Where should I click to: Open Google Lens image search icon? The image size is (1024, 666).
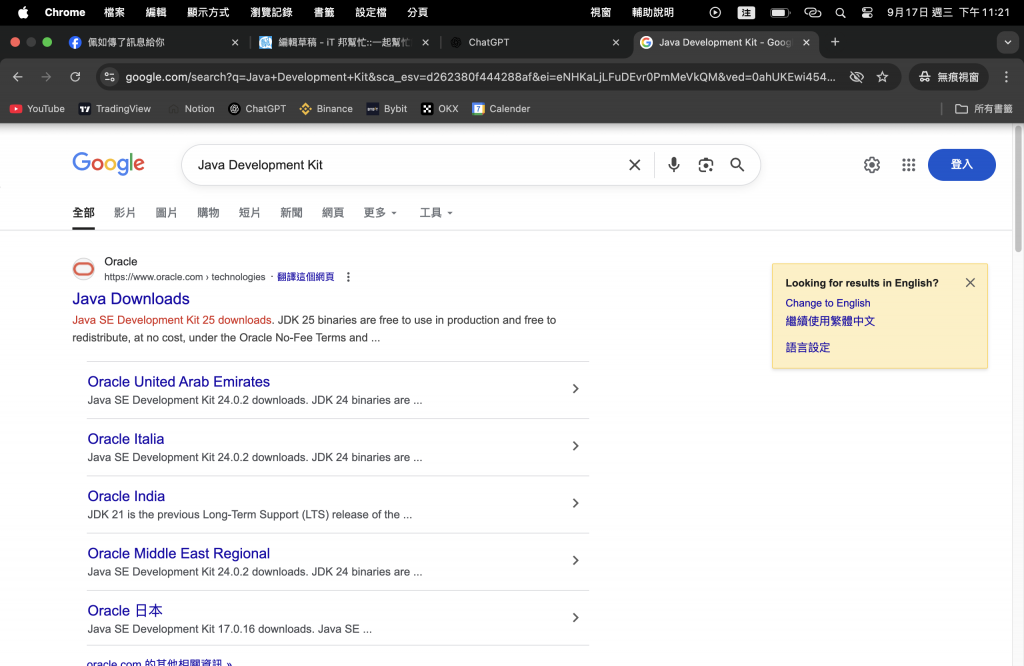[705, 165]
